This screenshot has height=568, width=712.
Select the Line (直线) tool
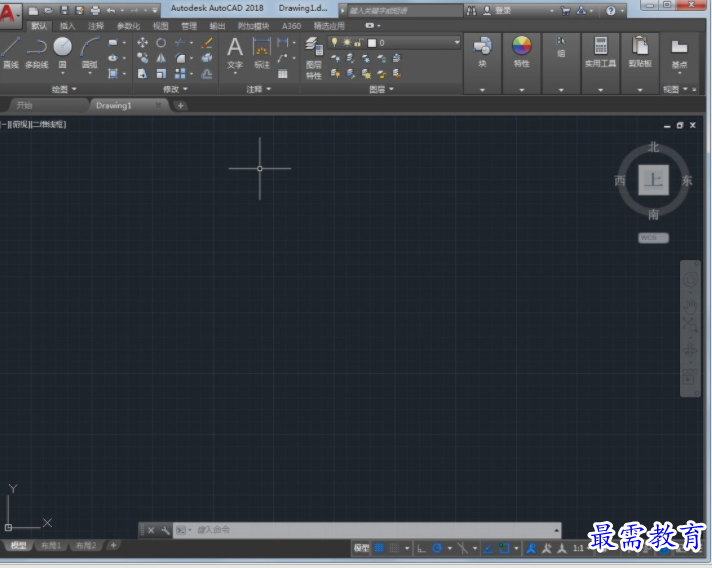pos(10,53)
